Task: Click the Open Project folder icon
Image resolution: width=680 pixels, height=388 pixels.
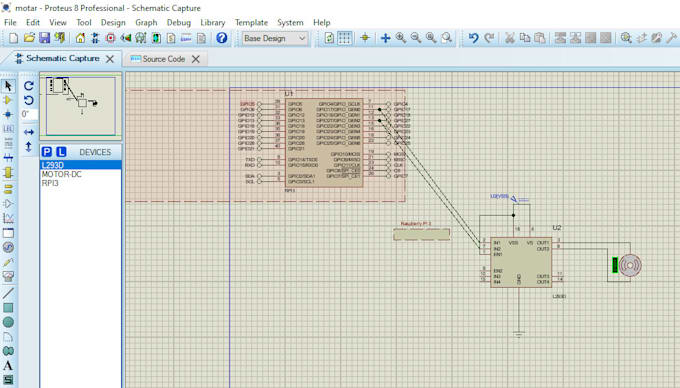Action: point(29,38)
